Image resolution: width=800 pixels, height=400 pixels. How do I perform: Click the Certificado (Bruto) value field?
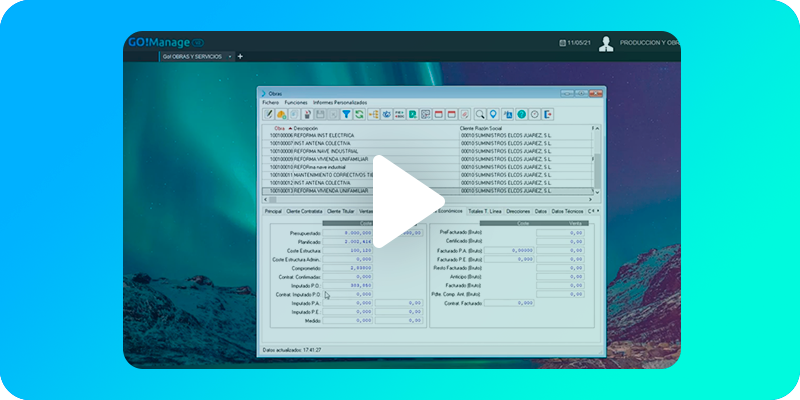pos(560,241)
